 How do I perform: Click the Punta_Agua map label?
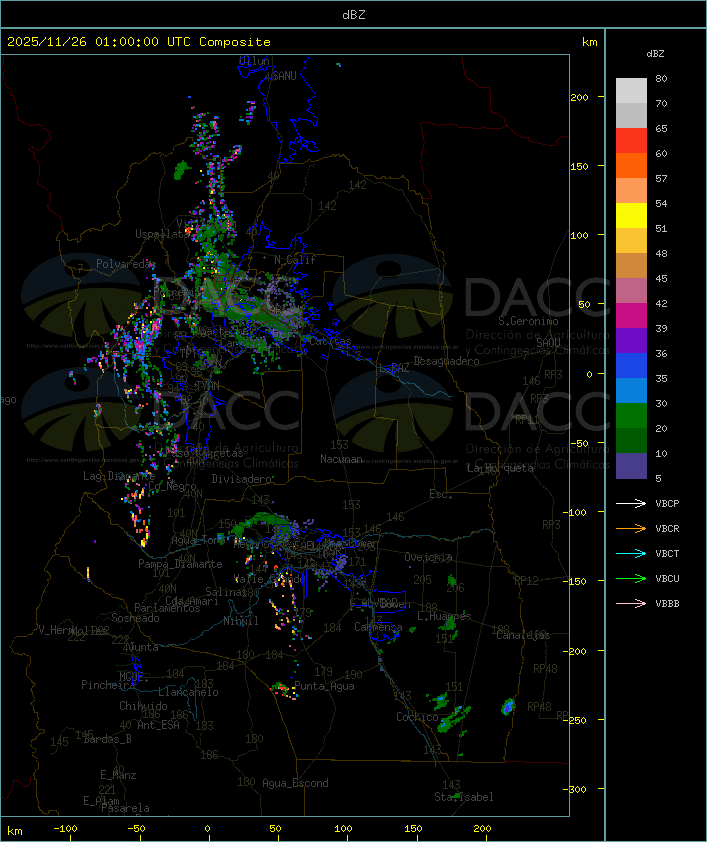coord(324,686)
